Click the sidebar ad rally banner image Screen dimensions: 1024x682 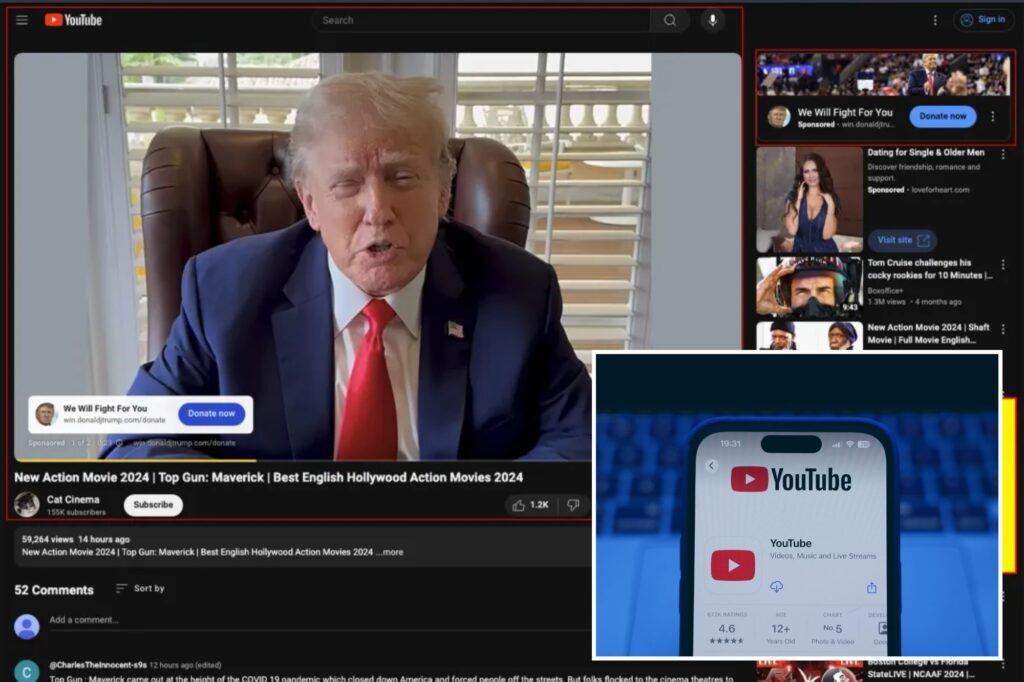tap(884, 74)
